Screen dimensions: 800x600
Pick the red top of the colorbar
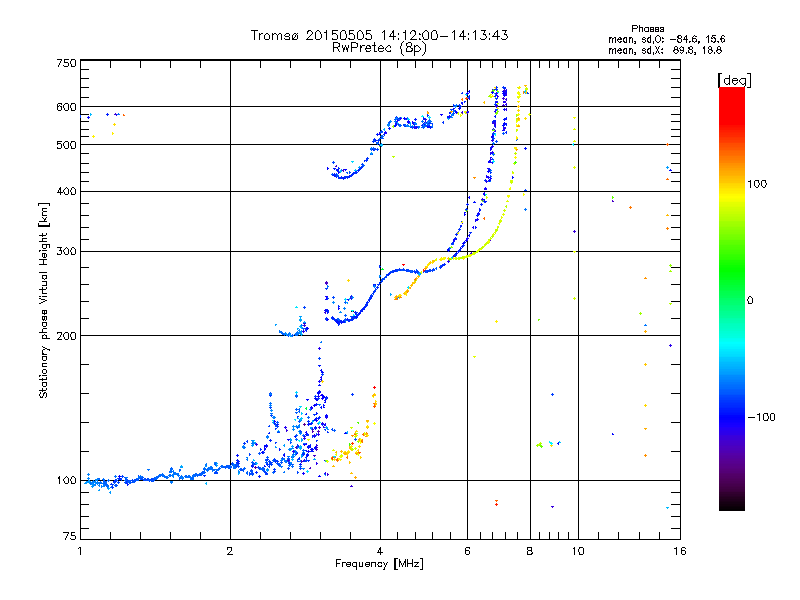731,93
